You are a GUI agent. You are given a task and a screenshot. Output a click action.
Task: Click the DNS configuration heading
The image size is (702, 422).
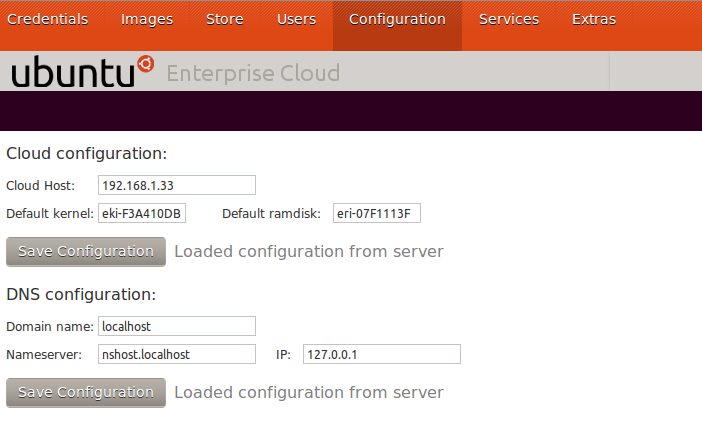coord(81,294)
